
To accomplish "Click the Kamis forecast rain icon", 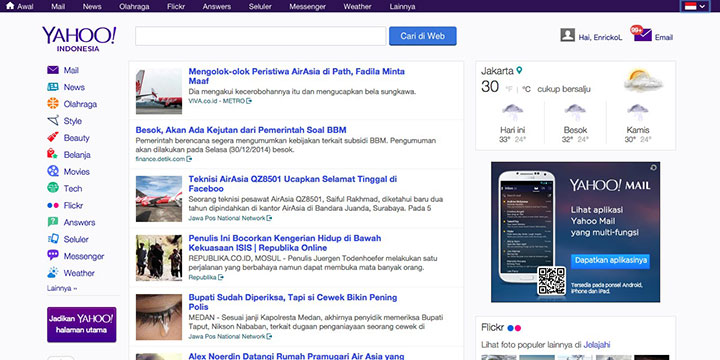I will coord(637,112).
